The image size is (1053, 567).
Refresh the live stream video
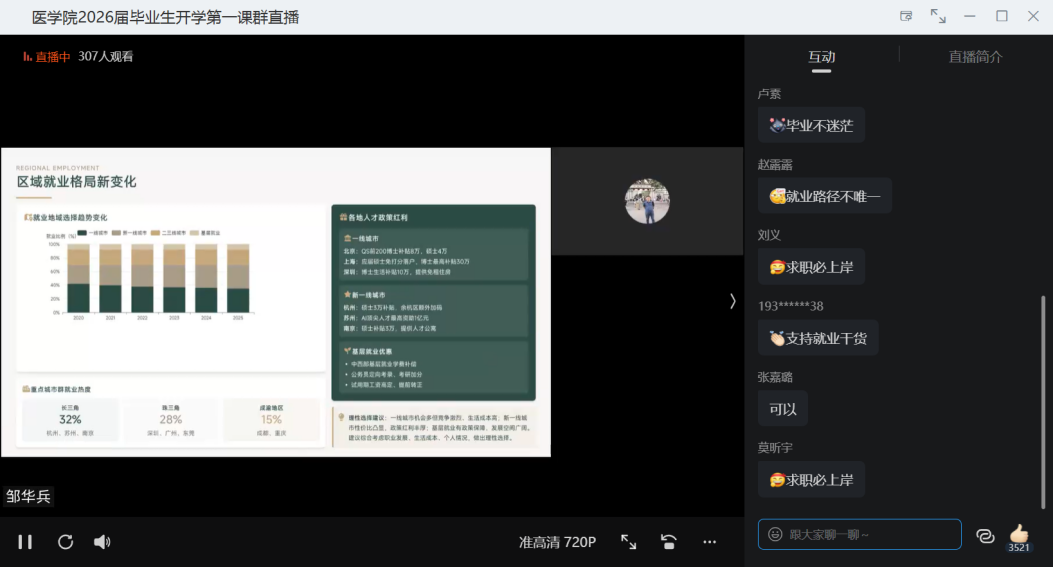tap(65, 542)
